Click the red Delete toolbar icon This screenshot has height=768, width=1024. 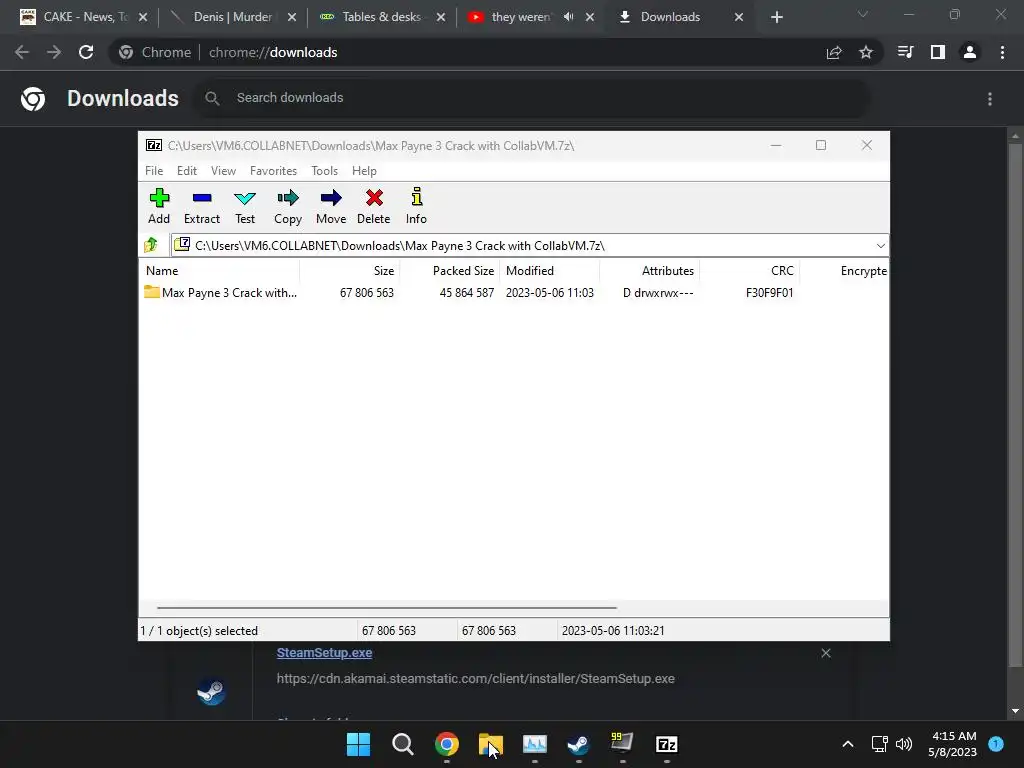tap(374, 206)
